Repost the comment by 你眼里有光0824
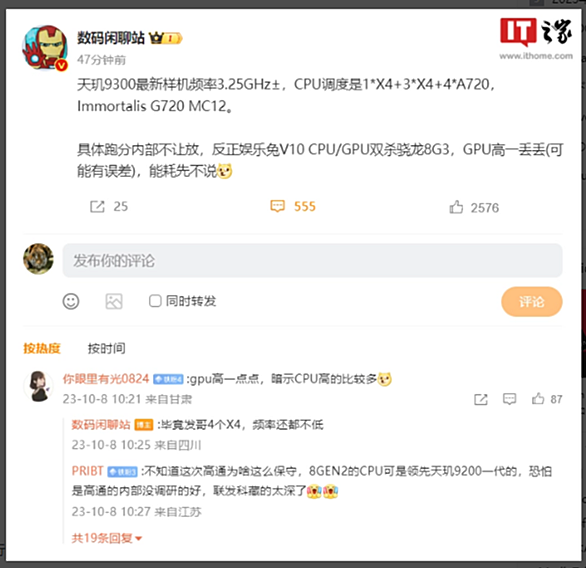Viewport: 586px width, 568px height. (481, 399)
